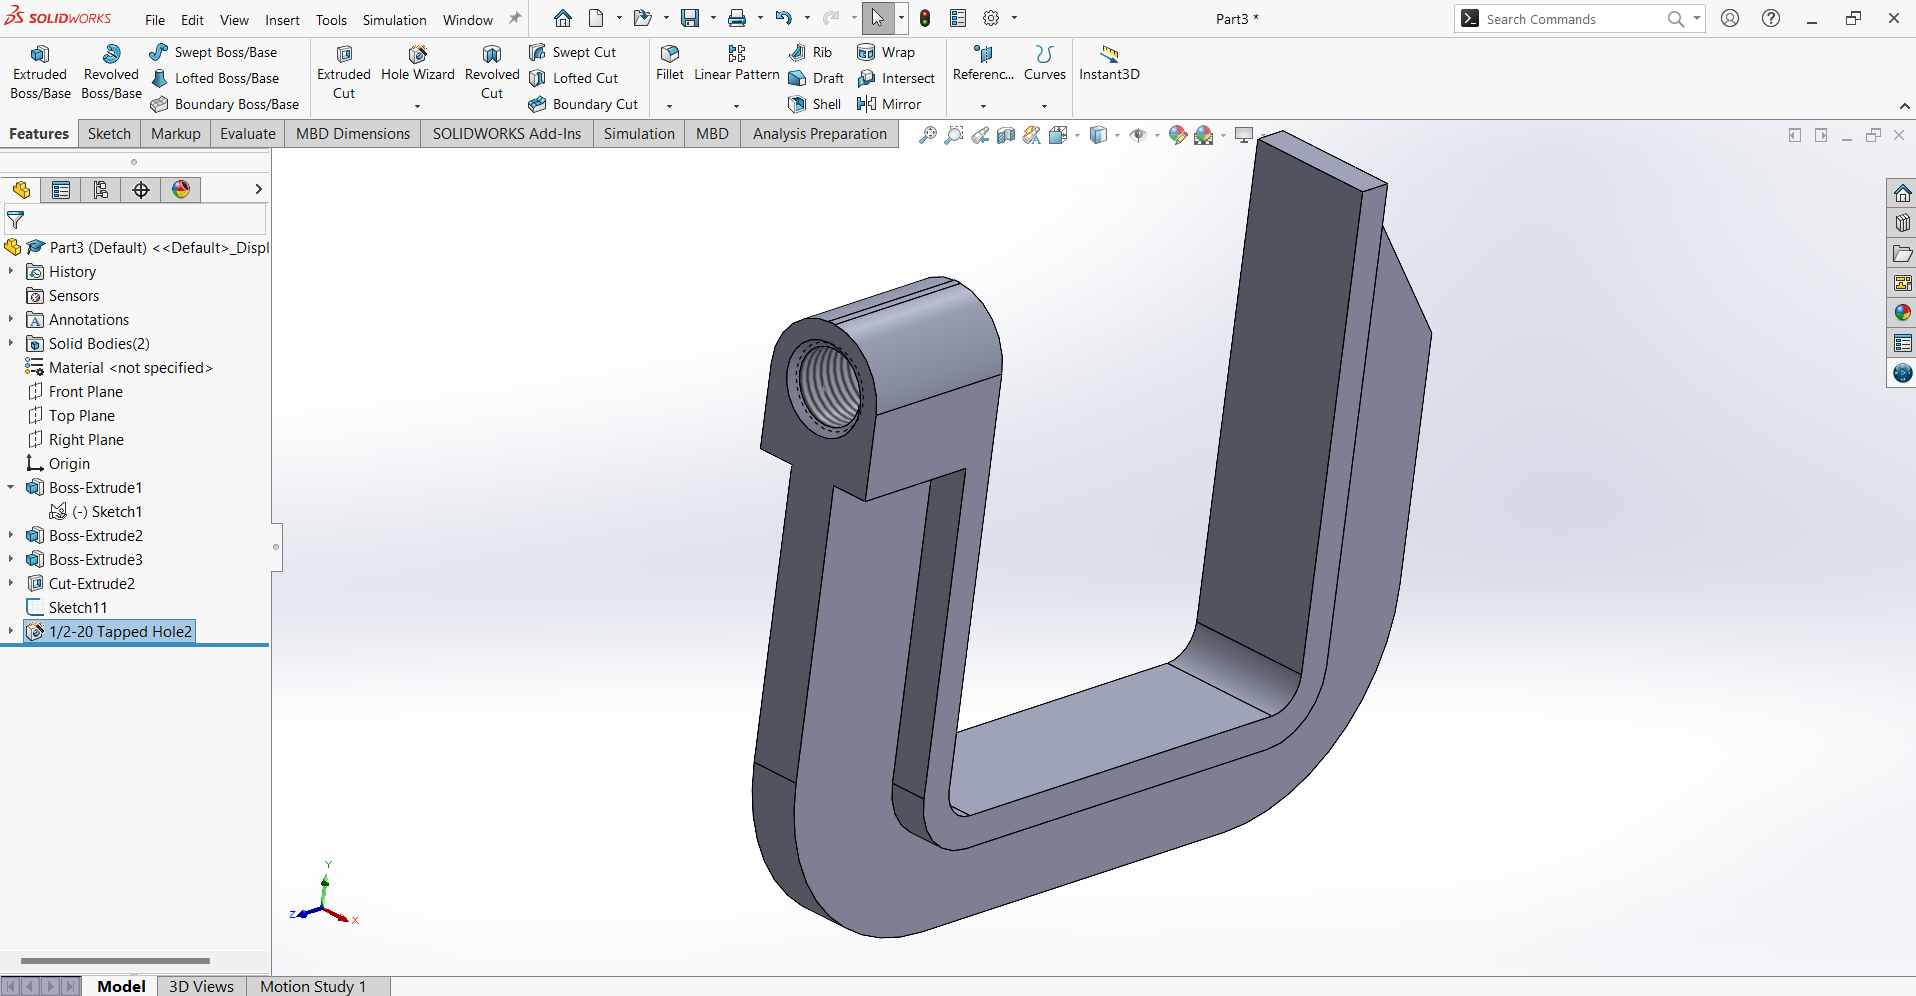Viewport: 1916px width, 996px height.
Task: Select the Revolved Cut tool
Action: click(x=492, y=72)
